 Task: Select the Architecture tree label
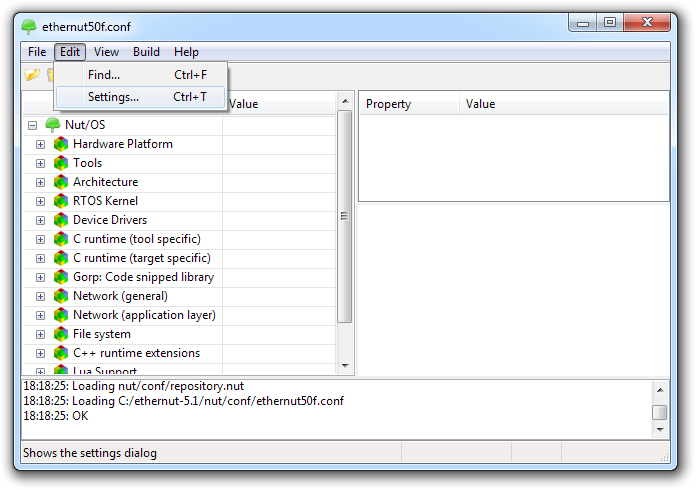coord(106,182)
